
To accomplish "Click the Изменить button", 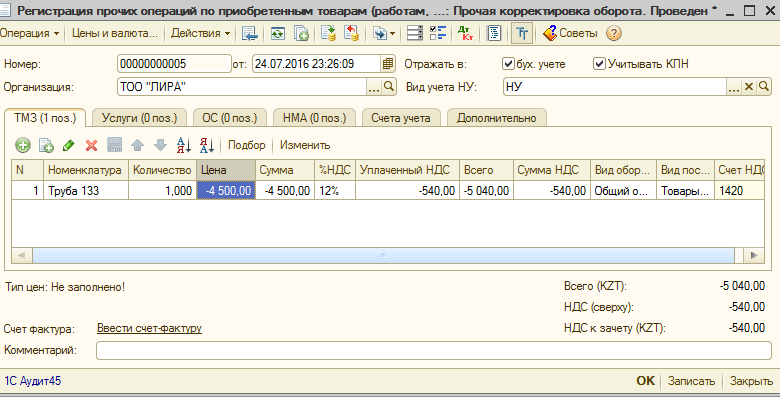I will tap(305, 145).
